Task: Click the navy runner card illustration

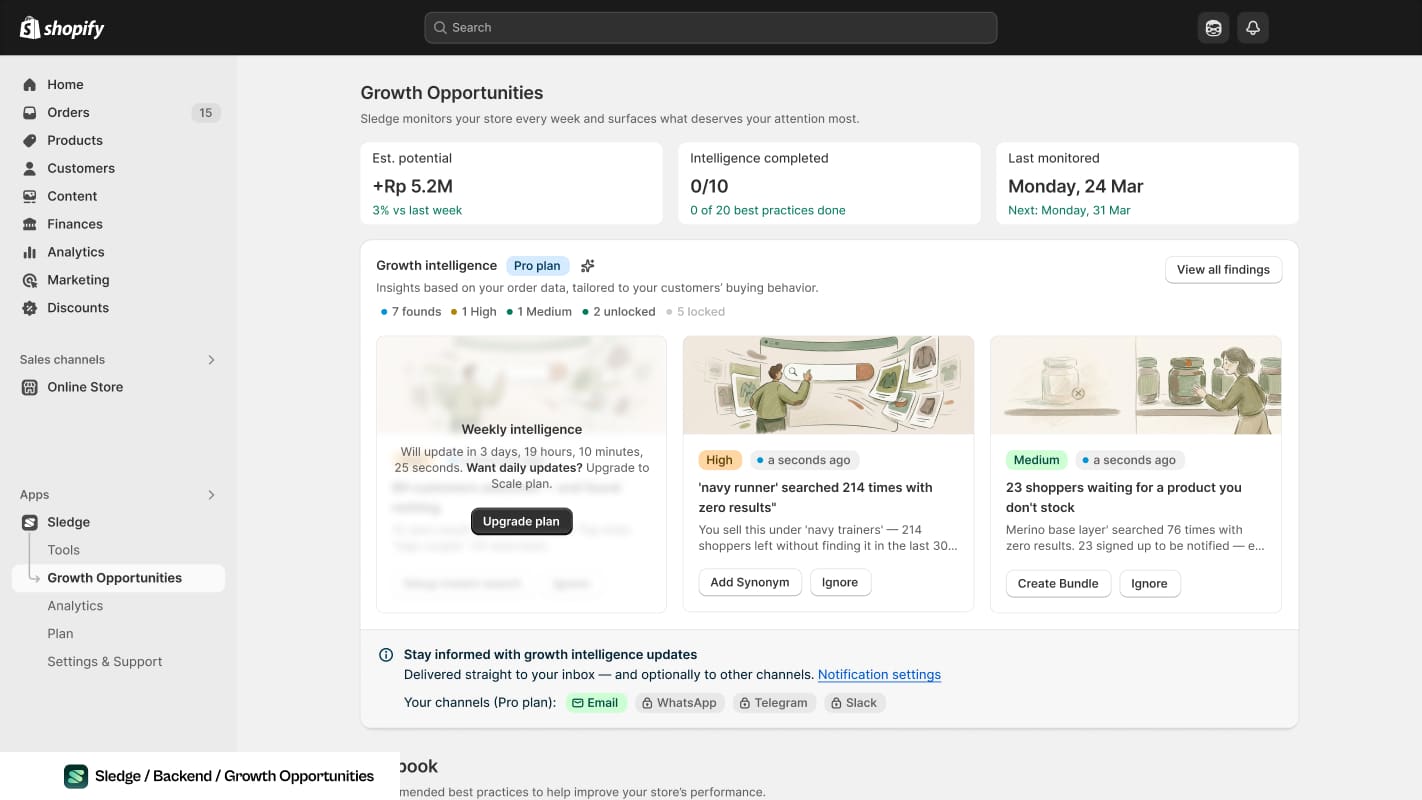Action: pyautogui.click(x=828, y=385)
